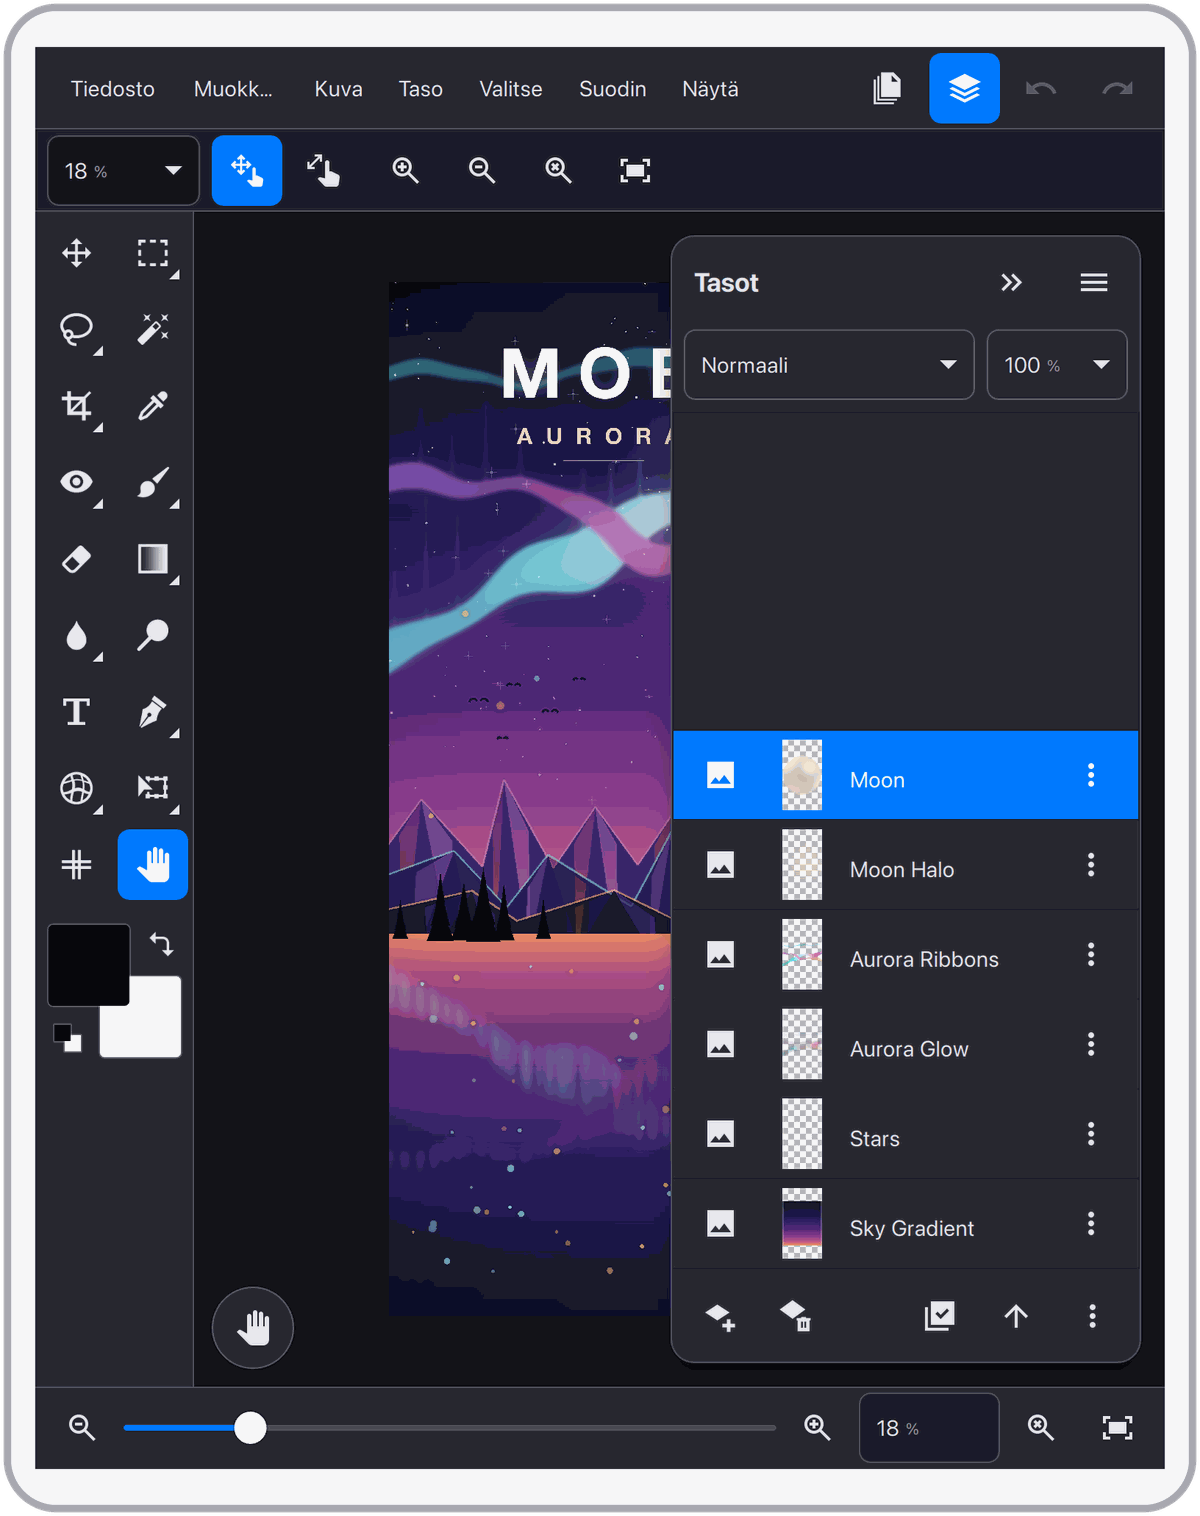Toggle the grid tool

click(x=77, y=864)
